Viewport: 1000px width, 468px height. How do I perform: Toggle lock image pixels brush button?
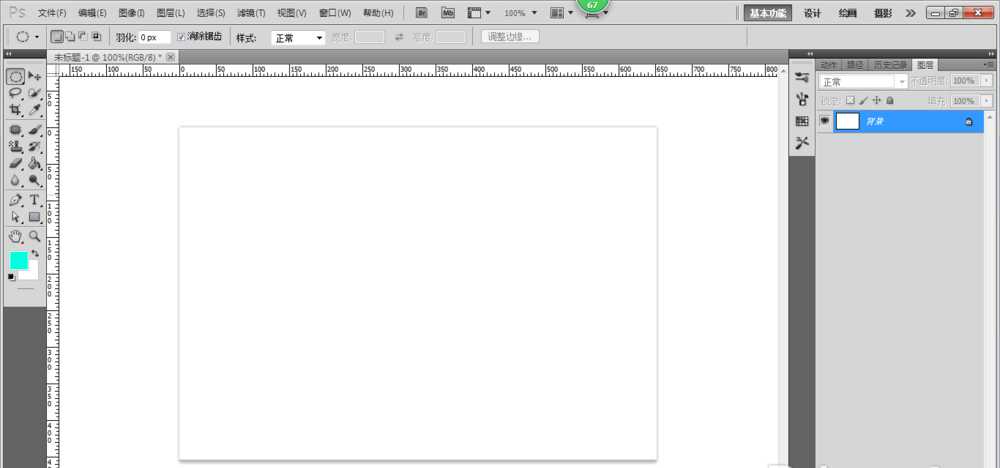pyautogui.click(x=864, y=101)
